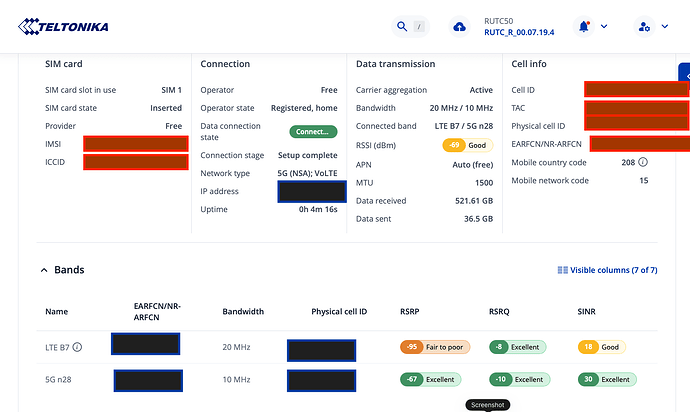Click info icon beside Mobile country code
690x412 pixels.
click(x=643, y=162)
